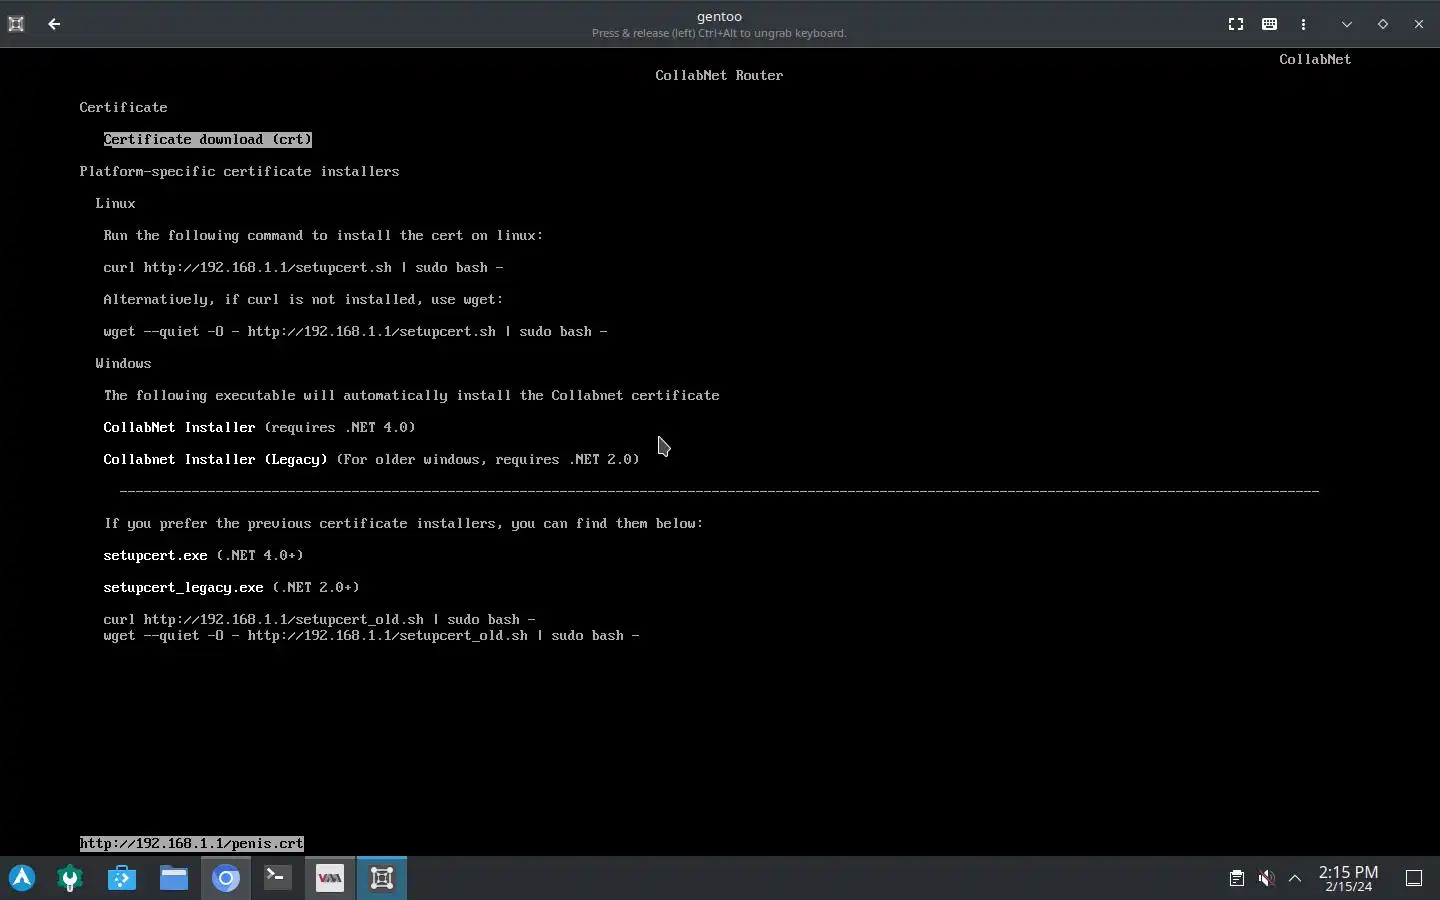Minimize the window with the chevron button
The width and height of the screenshot is (1440, 900).
[1347, 24]
